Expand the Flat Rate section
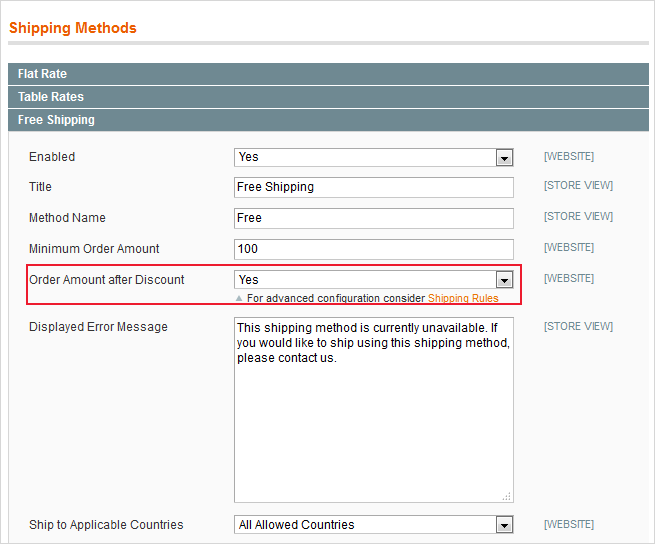Image resolution: width=655 pixels, height=544 pixels. tap(42, 74)
